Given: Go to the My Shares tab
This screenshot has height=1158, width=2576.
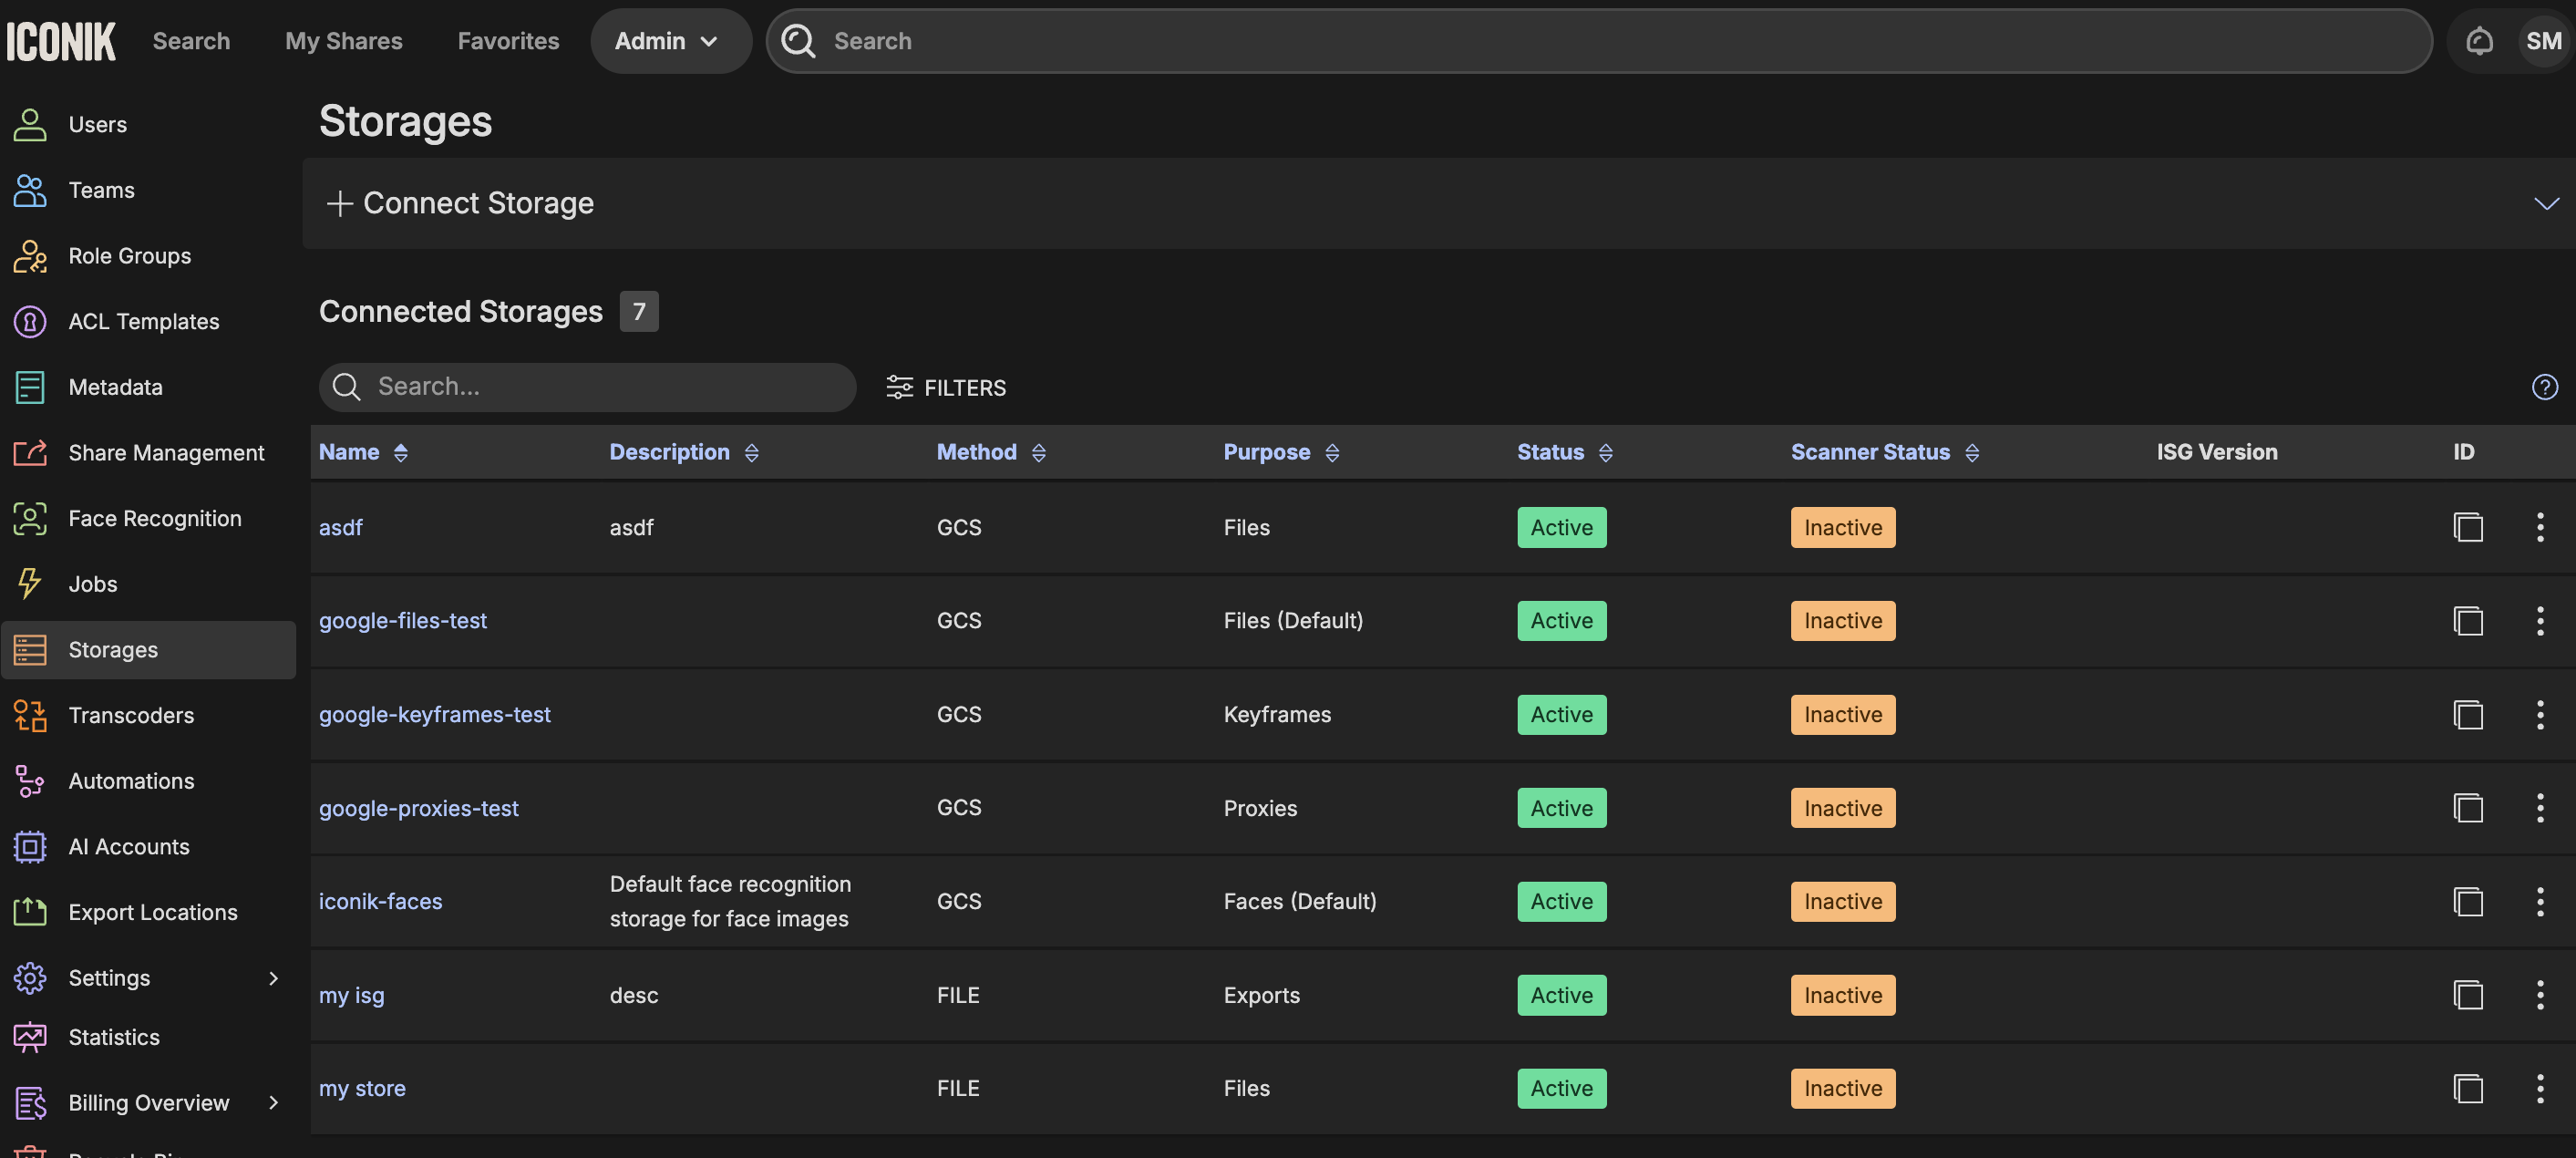Looking at the screenshot, I should coord(343,41).
